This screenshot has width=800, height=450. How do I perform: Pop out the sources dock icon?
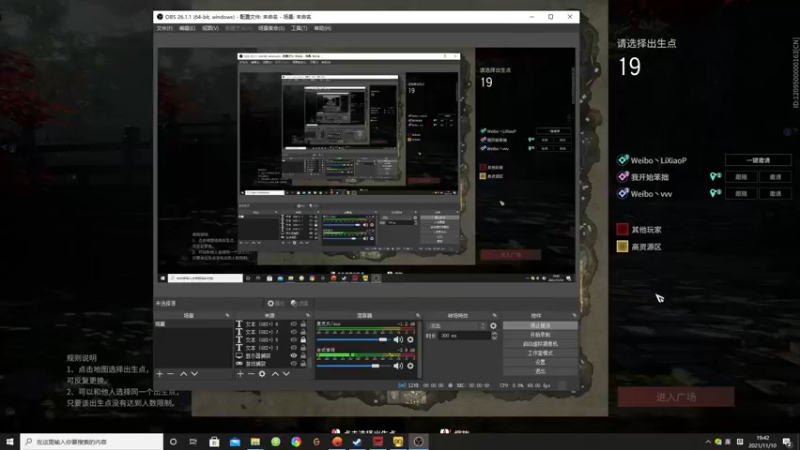point(307,315)
